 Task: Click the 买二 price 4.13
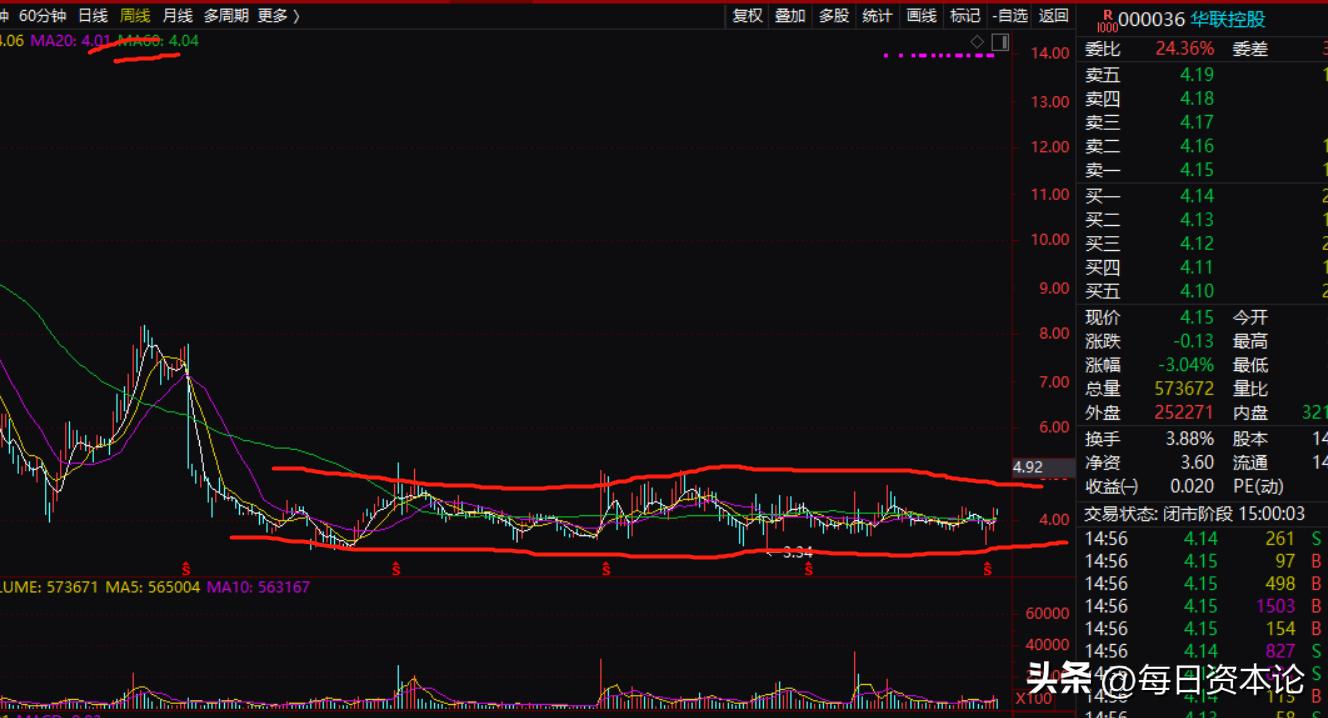(x=1196, y=219)
